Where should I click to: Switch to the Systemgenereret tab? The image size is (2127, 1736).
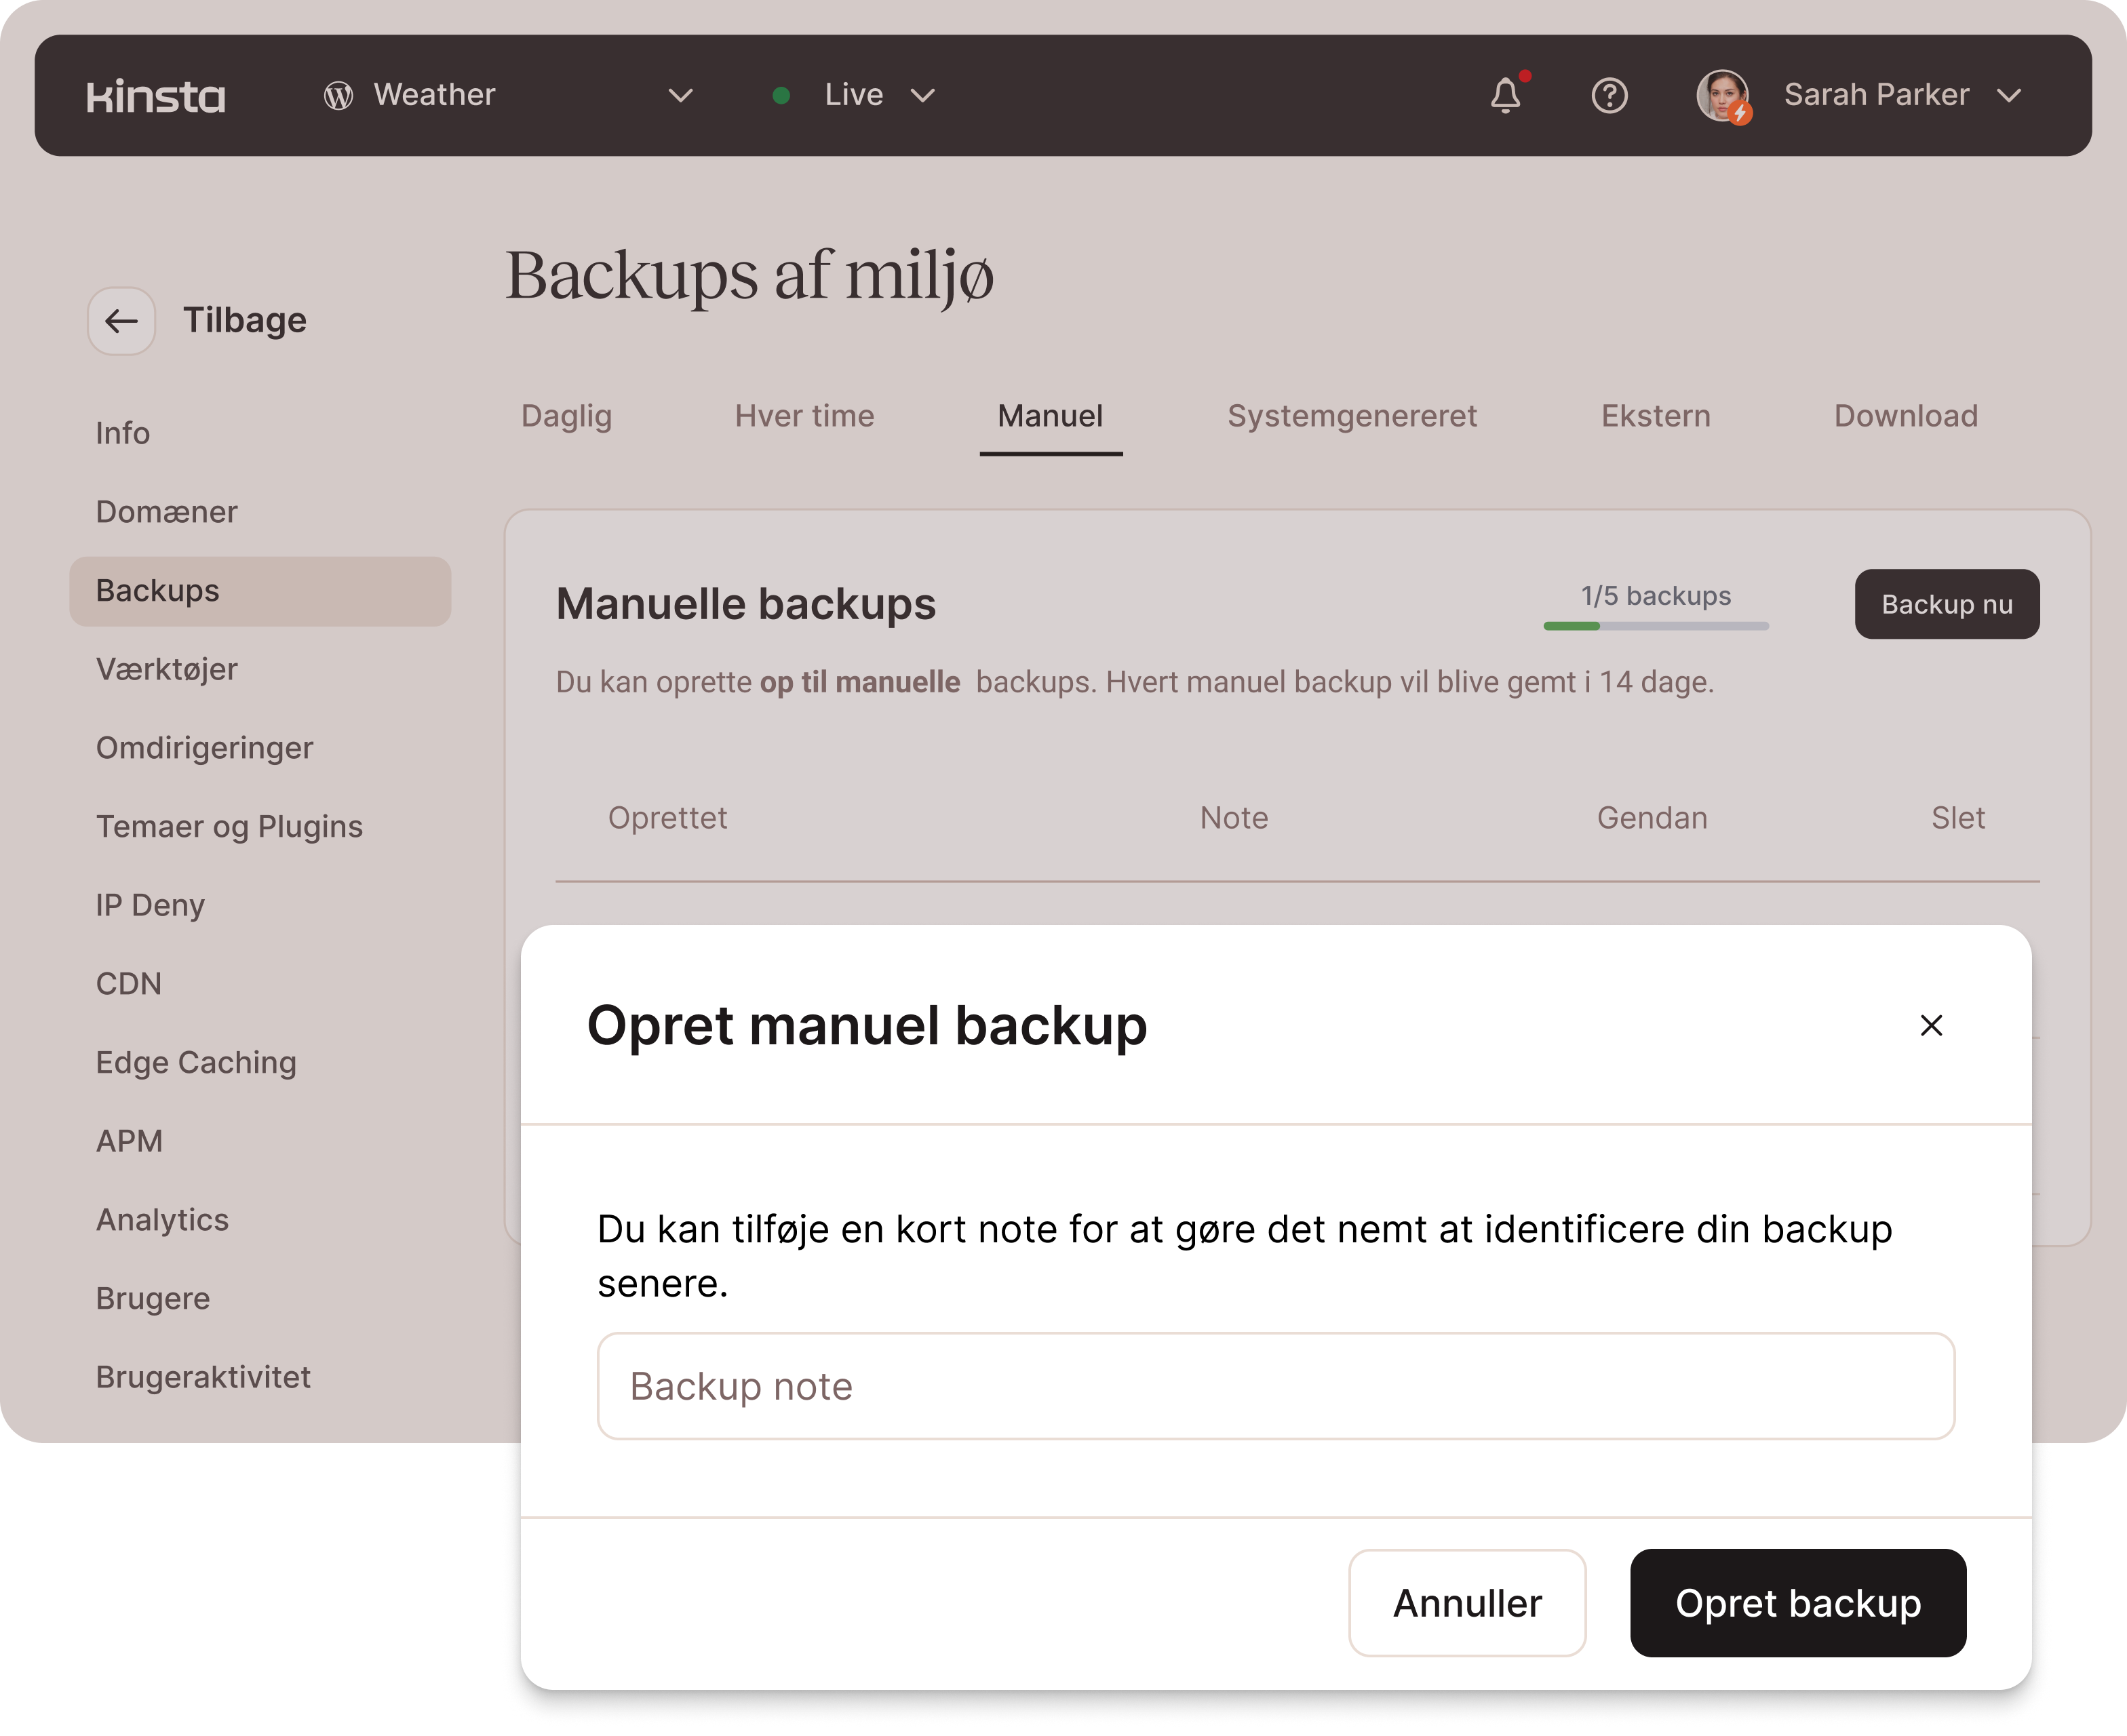click(1351, 416)
